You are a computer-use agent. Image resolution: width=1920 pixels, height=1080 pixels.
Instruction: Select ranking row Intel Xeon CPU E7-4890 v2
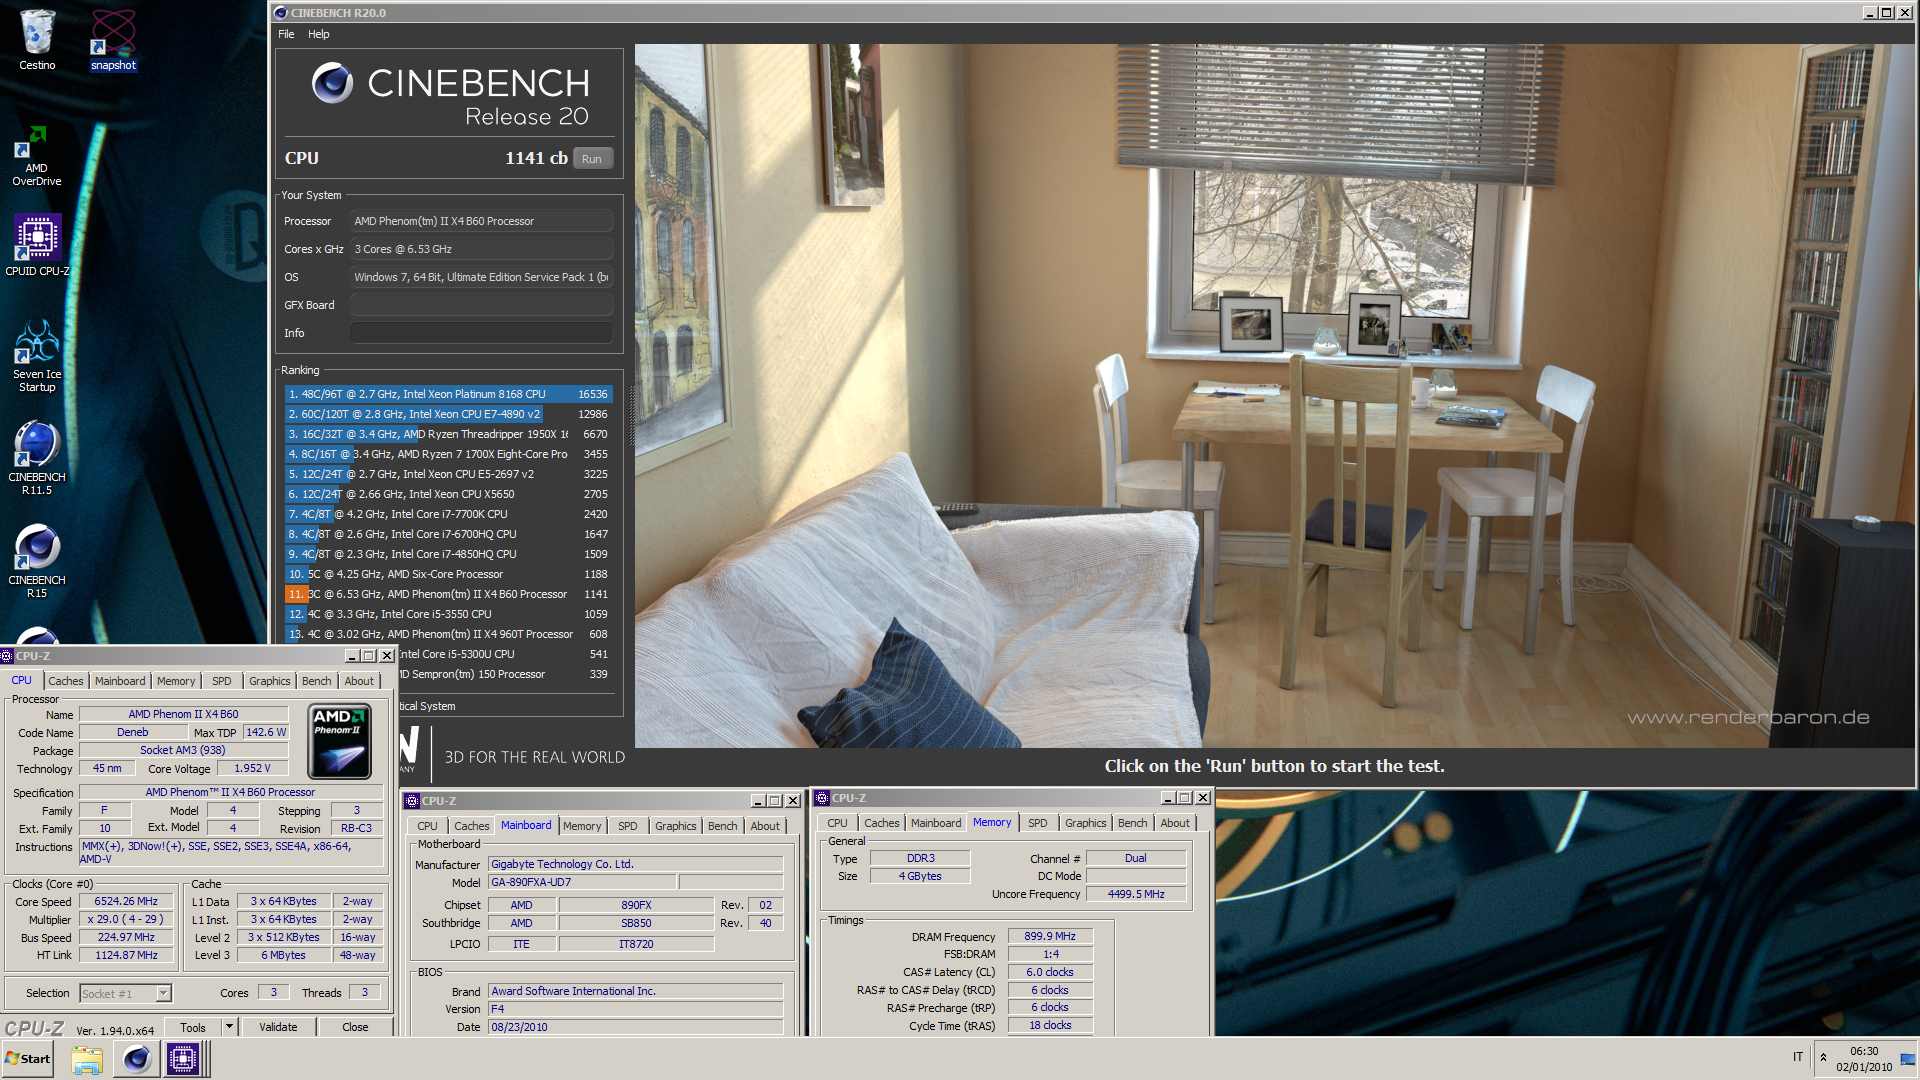coord(448,414)
